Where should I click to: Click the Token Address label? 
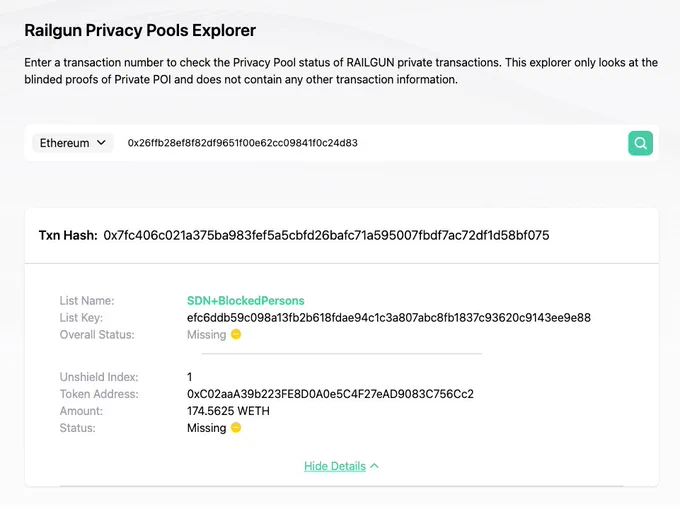(99, 394)
